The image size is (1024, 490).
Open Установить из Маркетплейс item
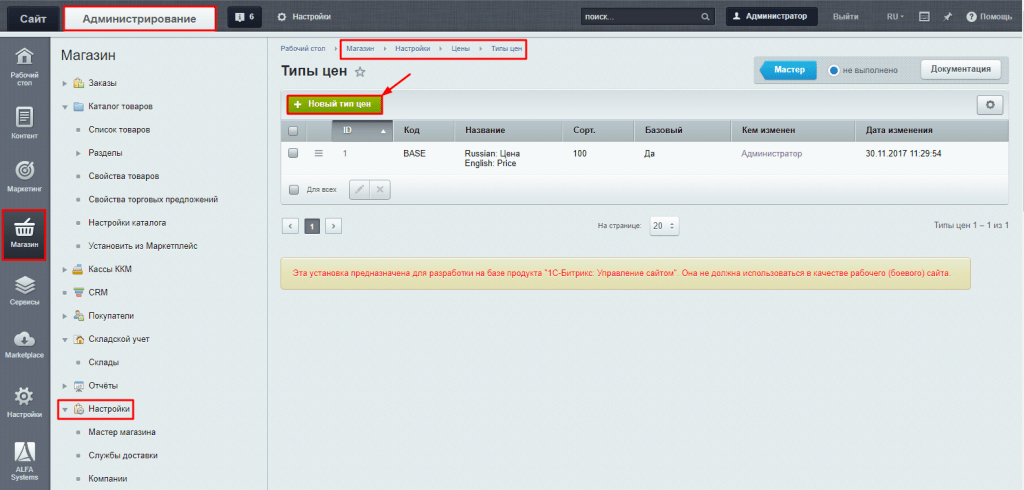(x=143, y=246)
